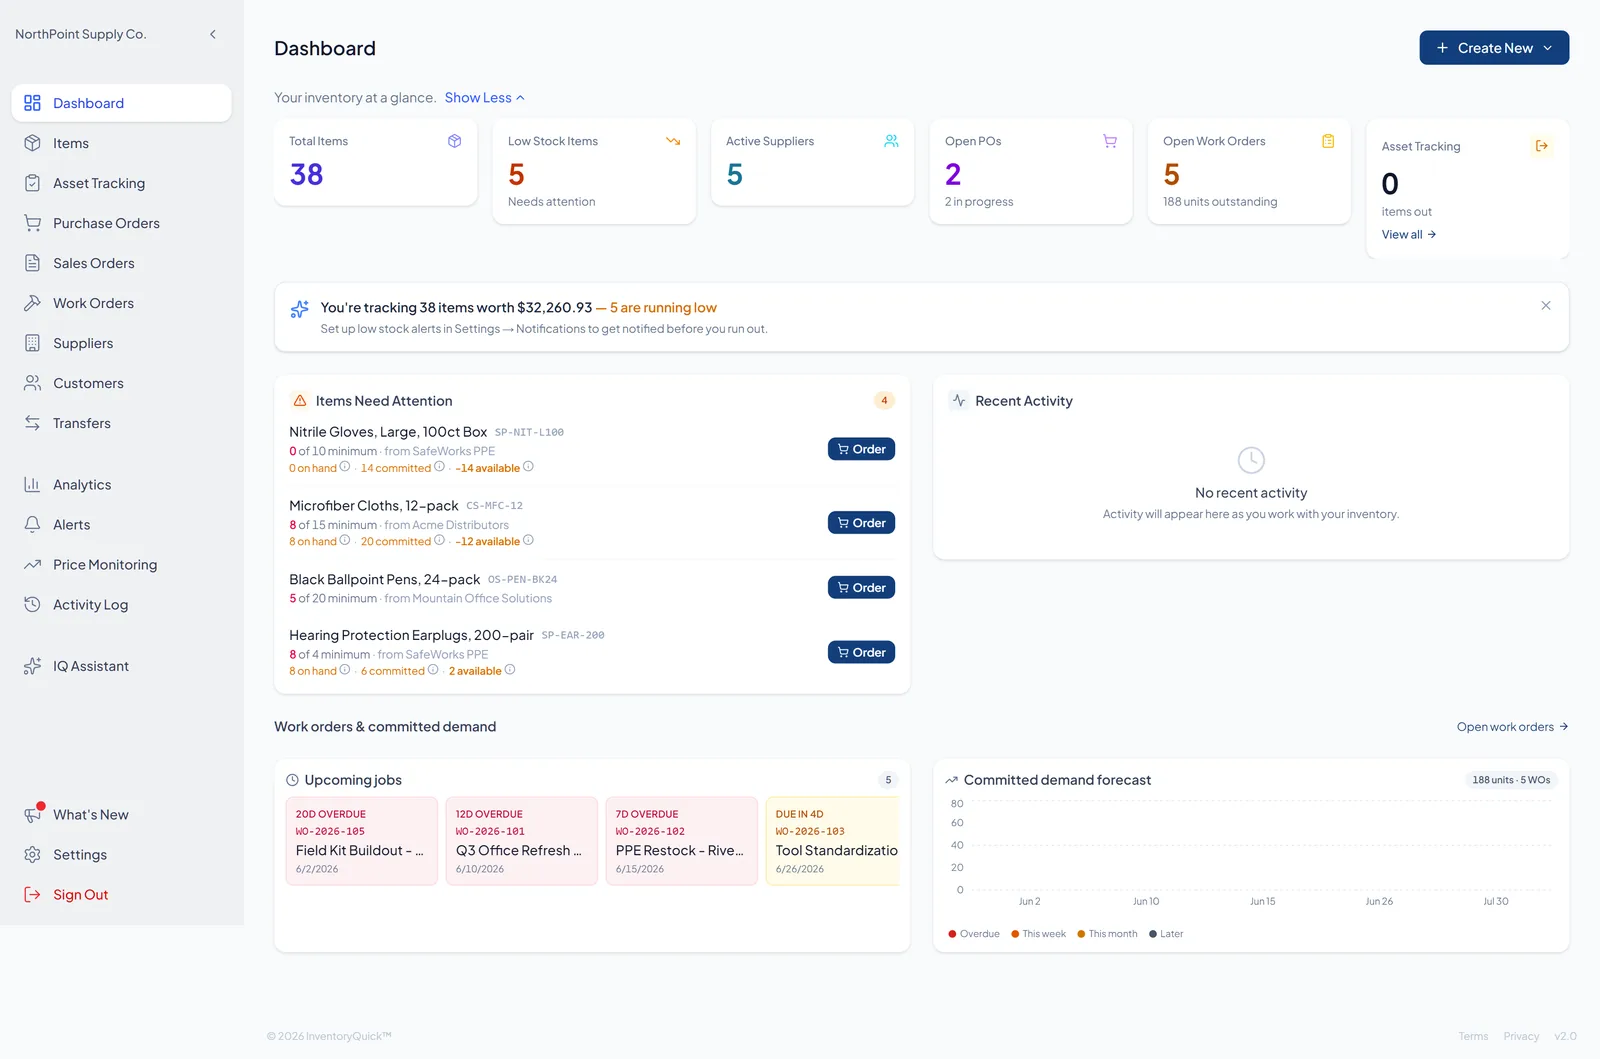Collapse the summary with Show Less
Screen dimensions: 1600x1059
pos(485,97)
